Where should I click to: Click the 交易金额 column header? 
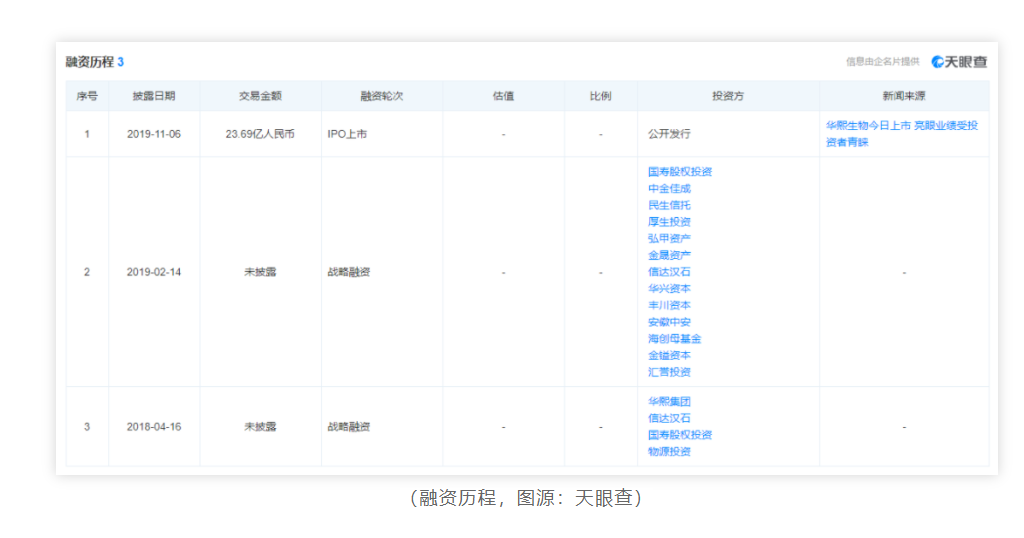click(260, 96)
